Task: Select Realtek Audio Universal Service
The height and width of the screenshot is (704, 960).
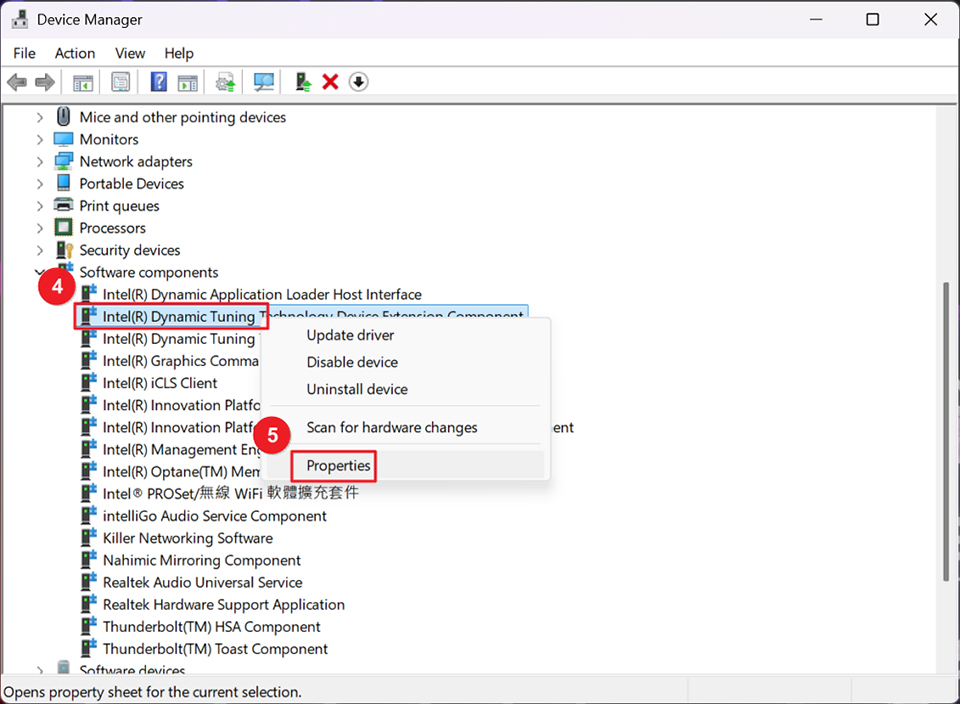Action: (x=203, y=582)
